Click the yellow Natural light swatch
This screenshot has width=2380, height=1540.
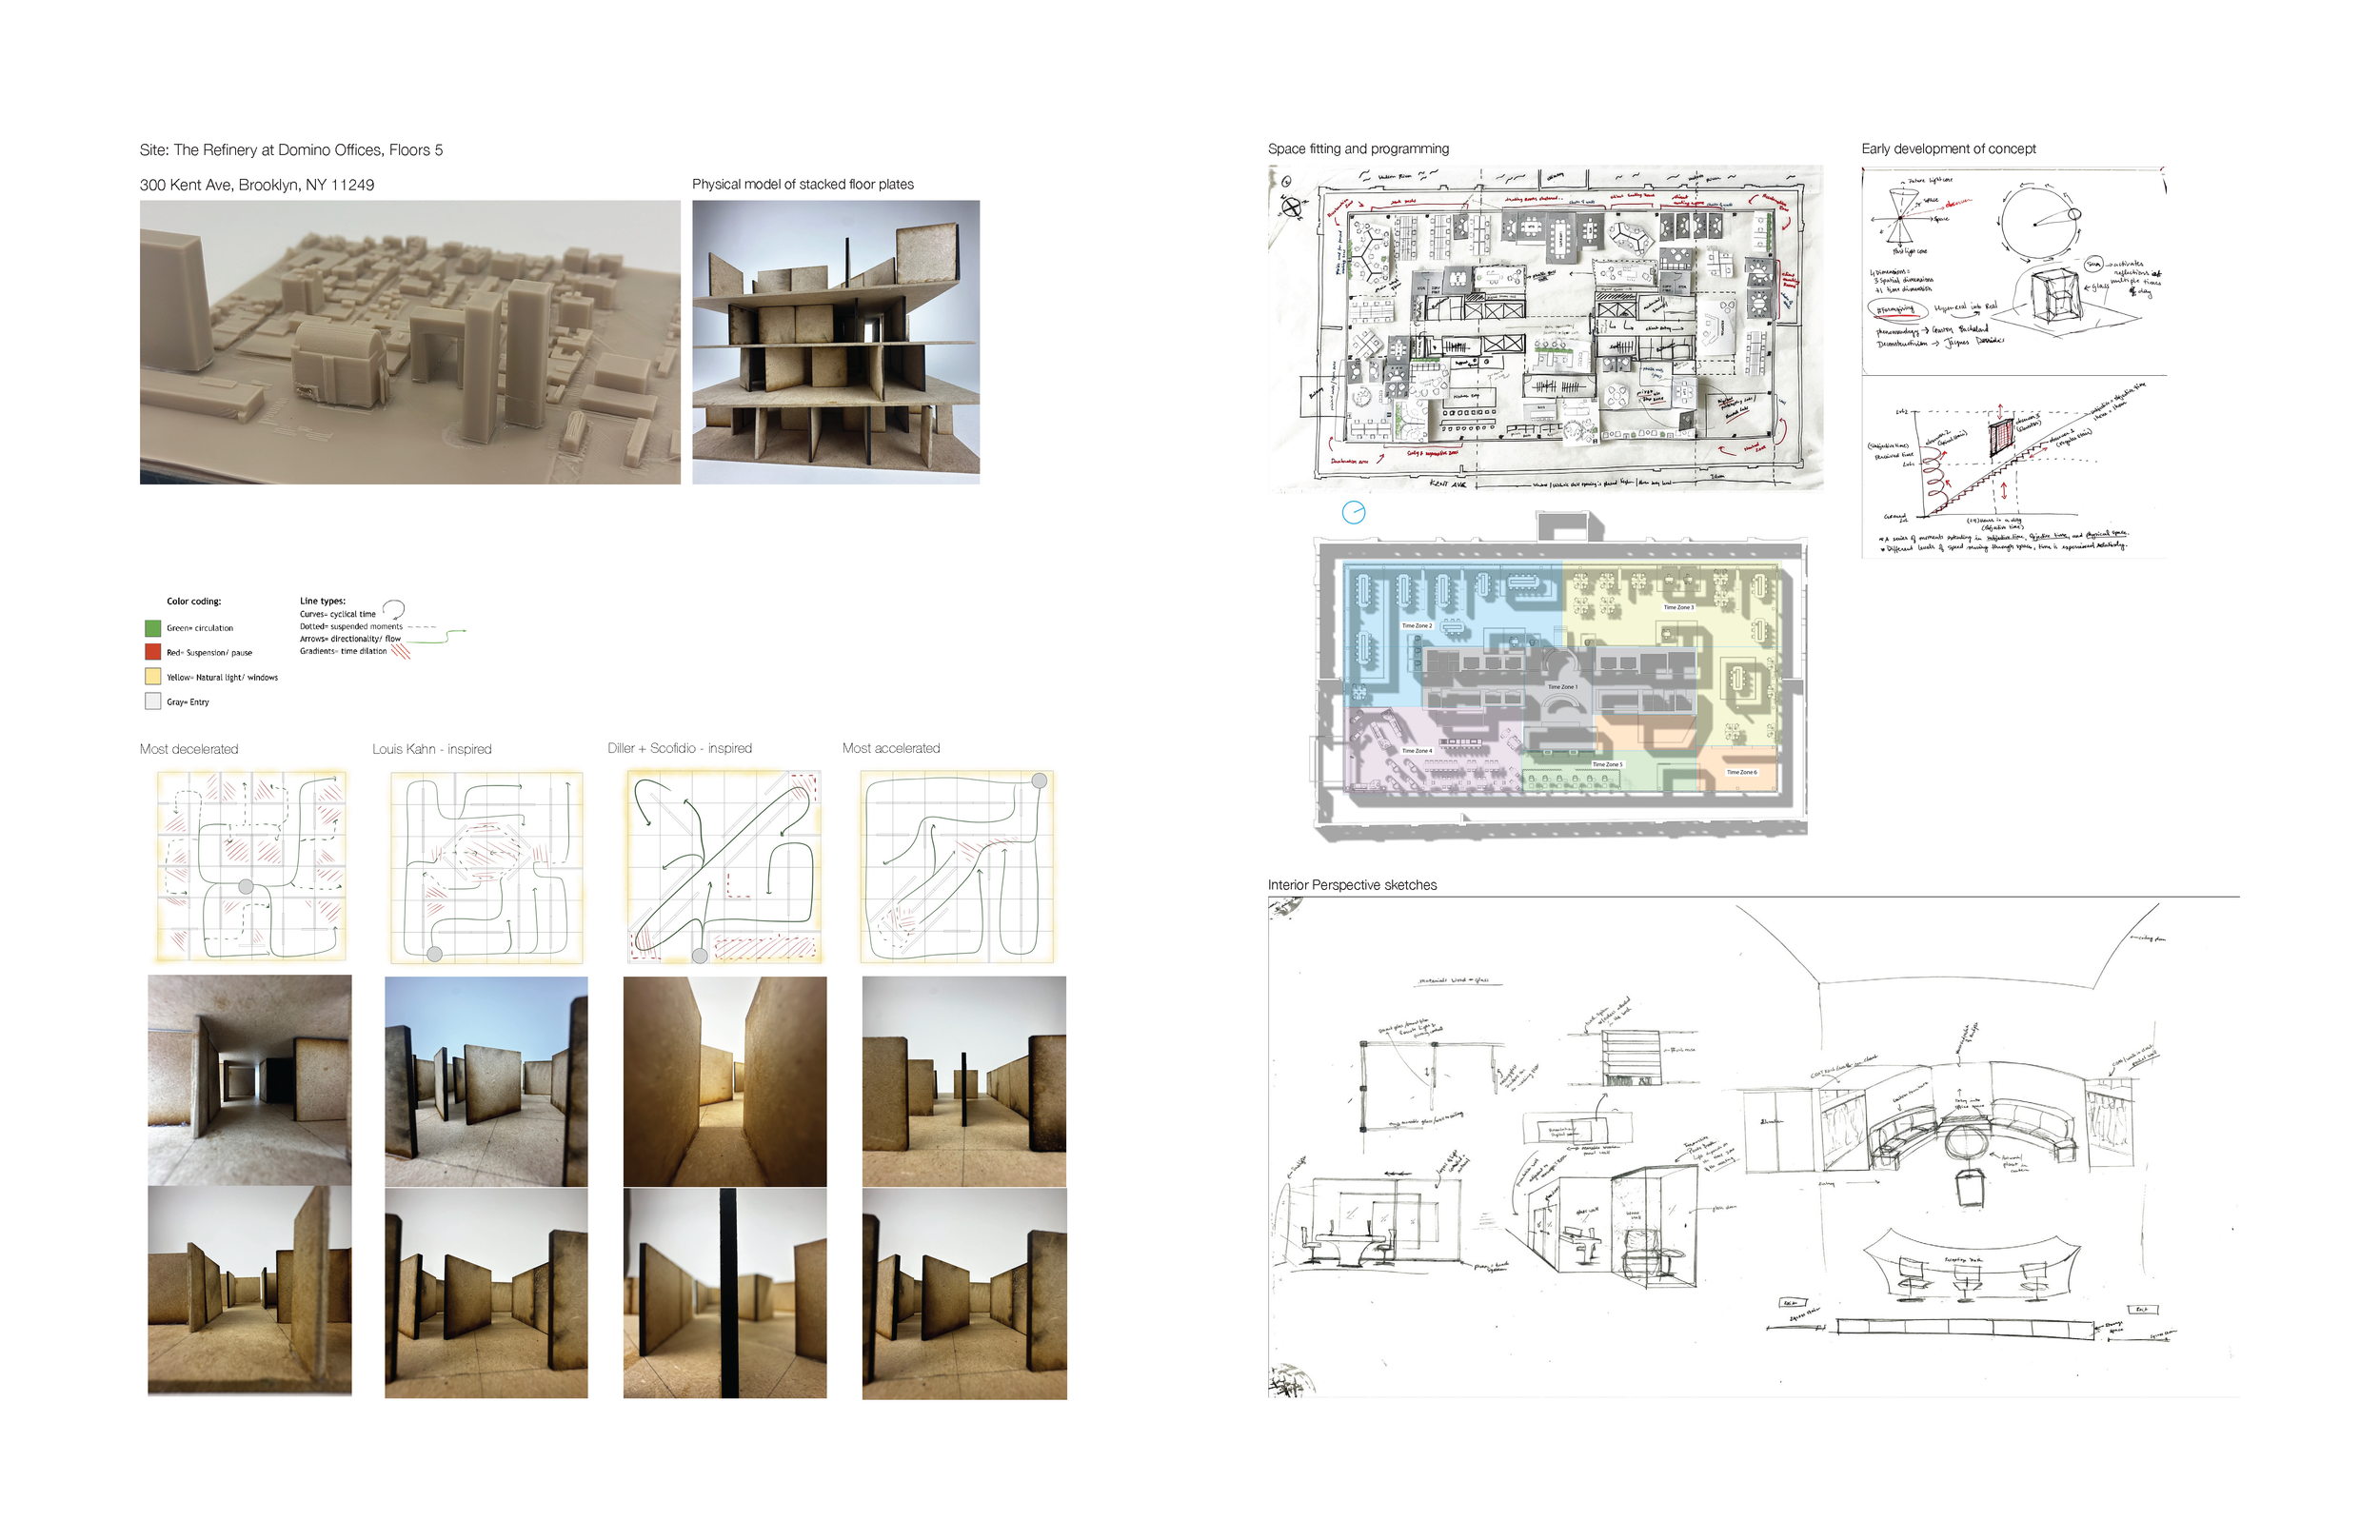153,677
